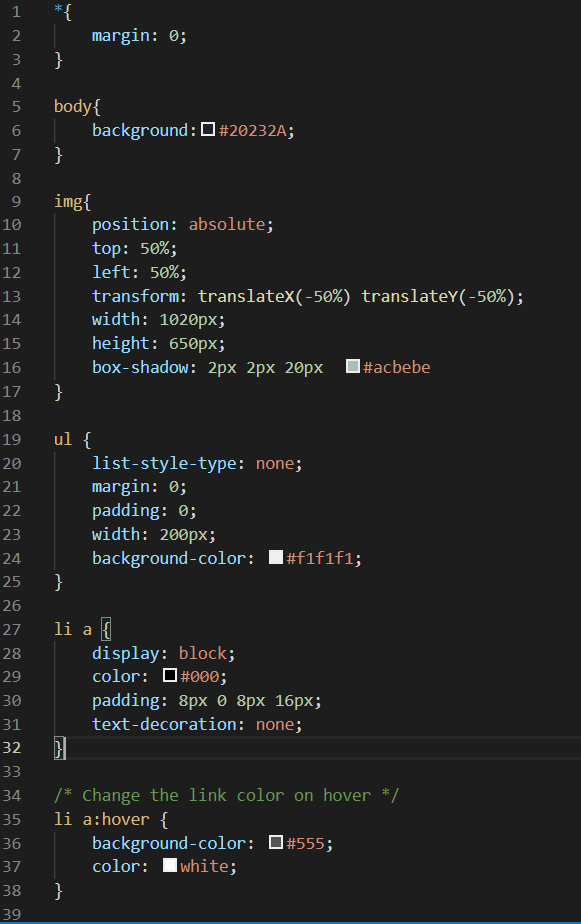Click closing brace on line 32
The height and width of the screenshot is (924, 581).
(58, 748)
